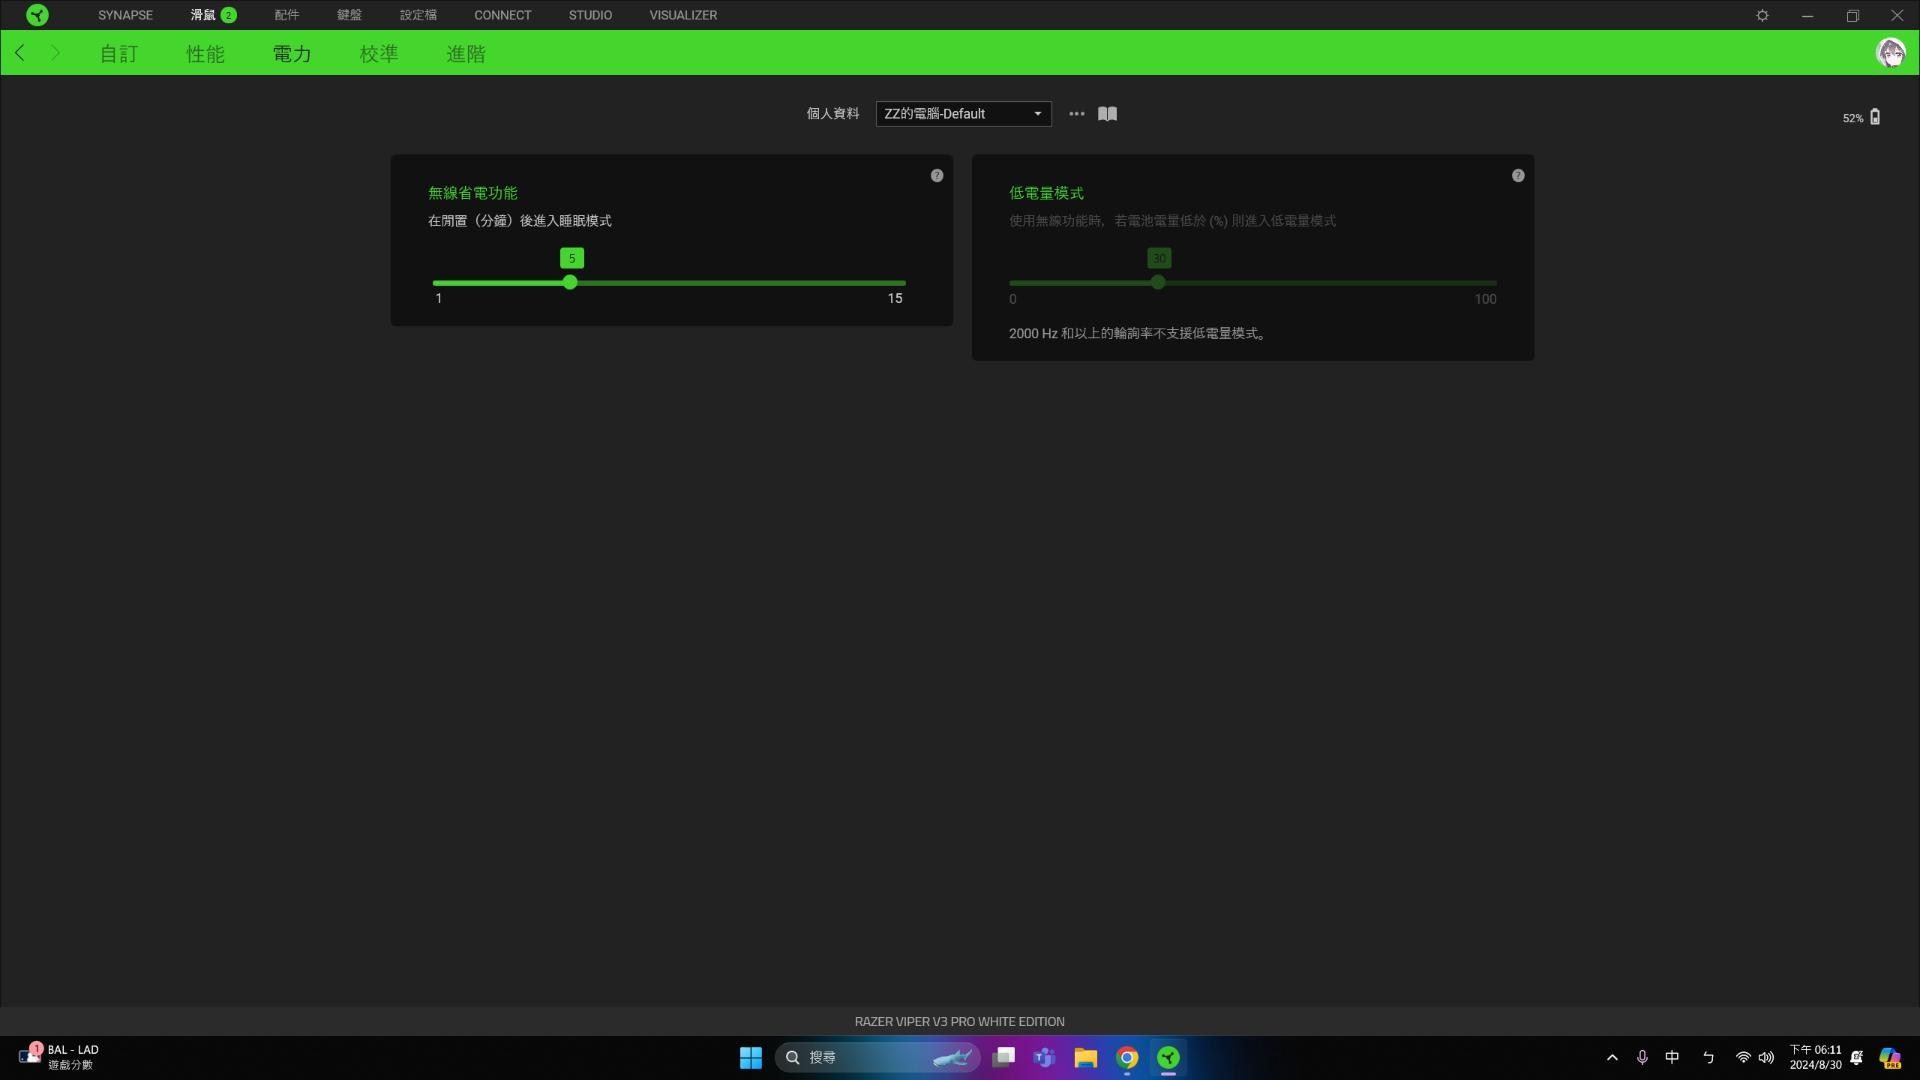Switch to the 校準 tab
The width and height of the screenshot is (1920, 1080).
(379, 54)
